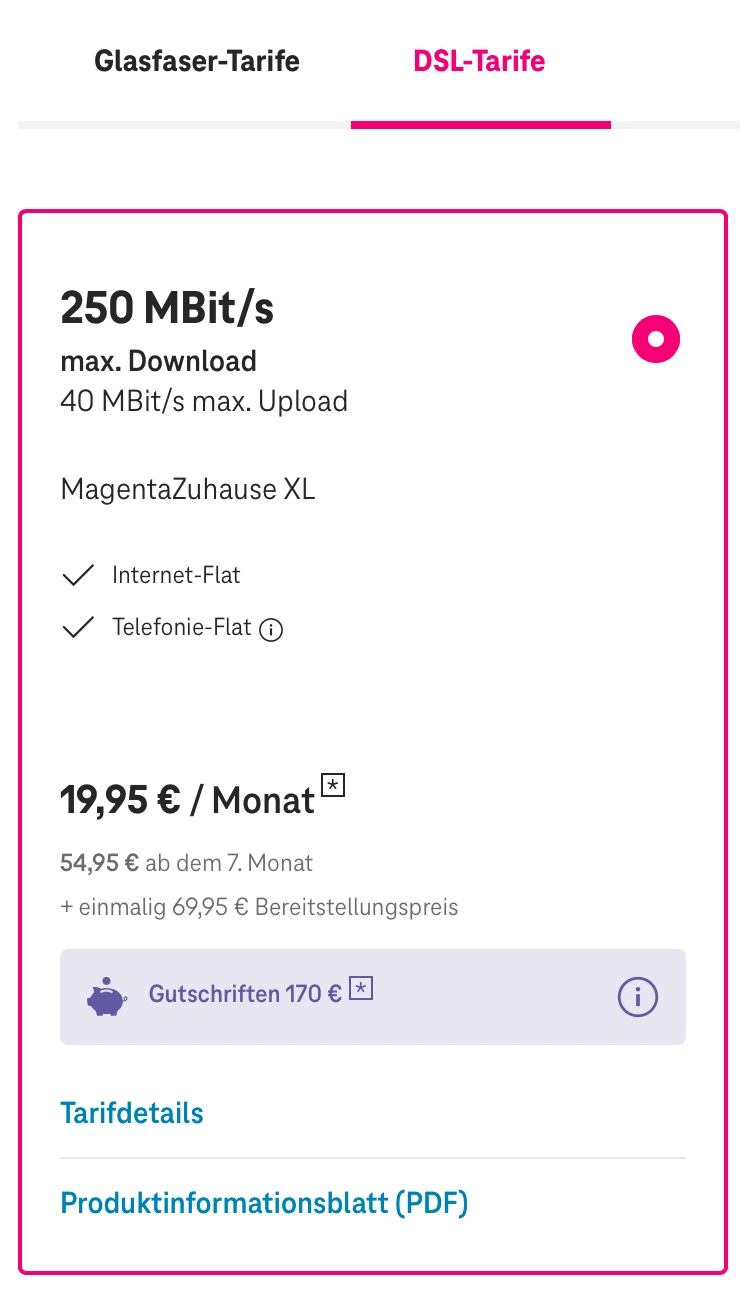Click the 40 MBit/s max. Upload text
The width and height of the screenshot is (740, 1289).
(x=204, y=402)
